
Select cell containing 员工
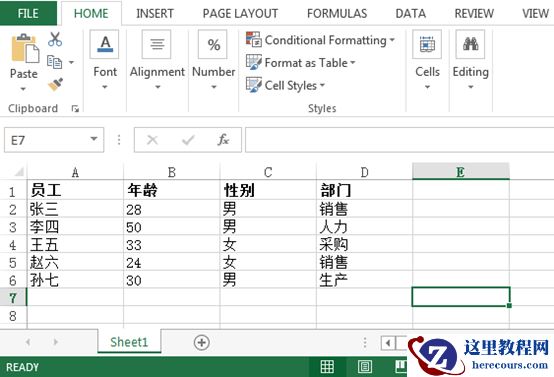coord(75,190)
